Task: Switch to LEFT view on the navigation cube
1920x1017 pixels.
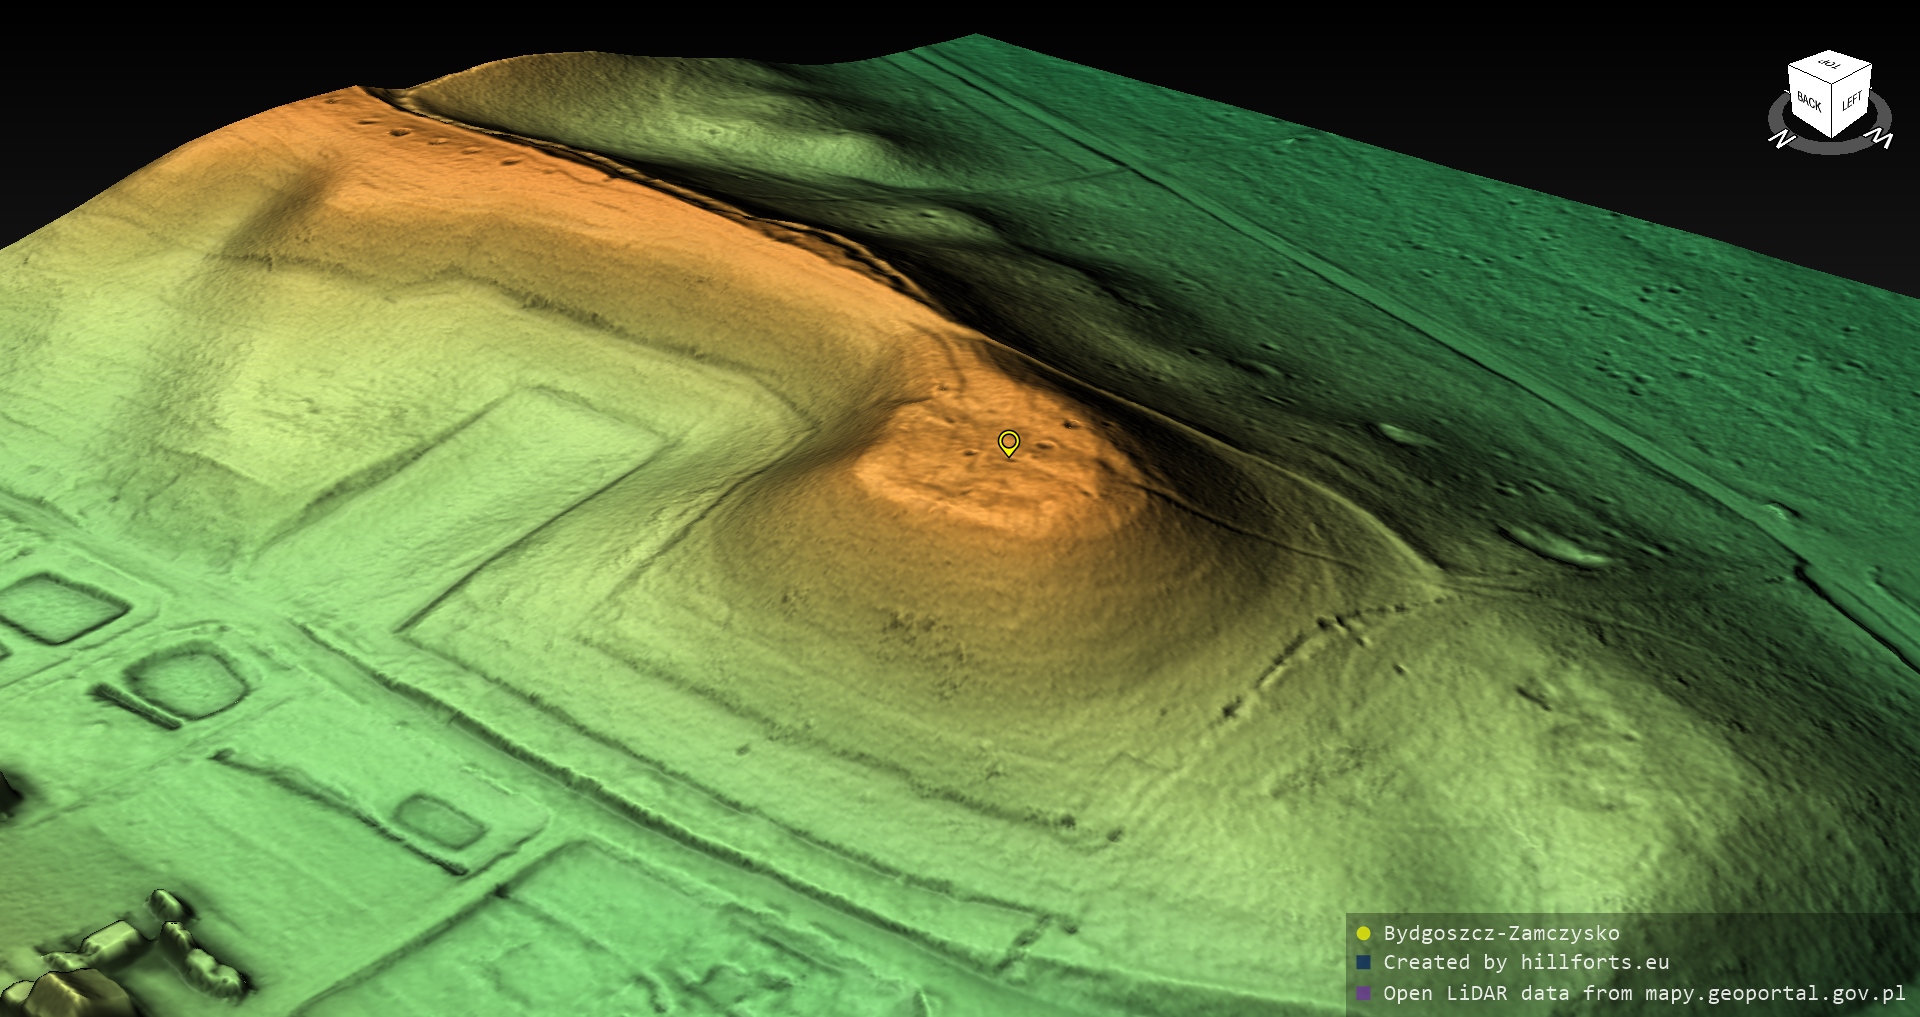Action: [x=1851, y=101]
